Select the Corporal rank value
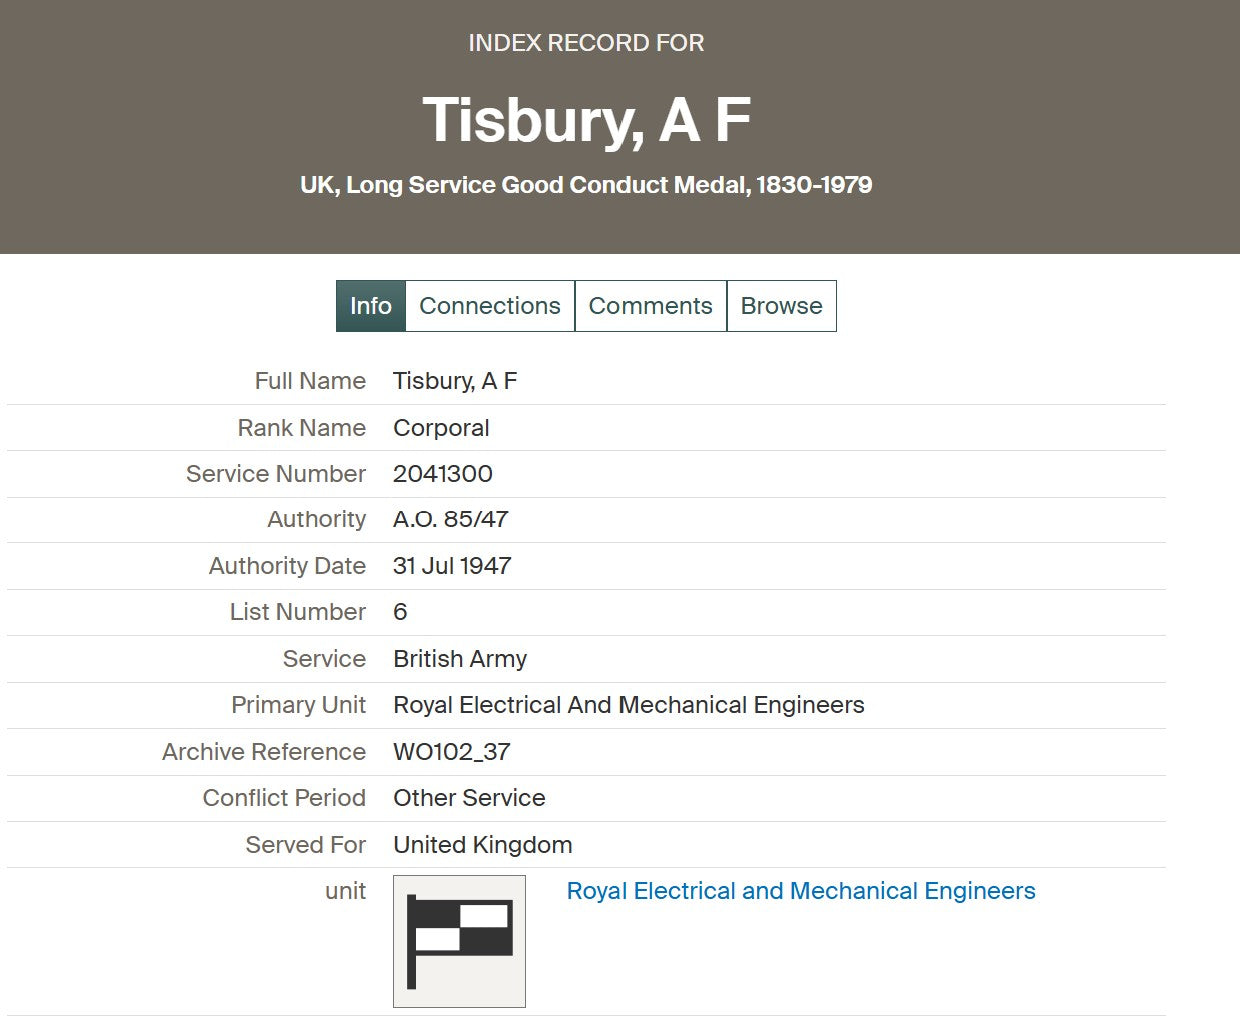Viewport: 1240px width, 1030px height. 441,428
